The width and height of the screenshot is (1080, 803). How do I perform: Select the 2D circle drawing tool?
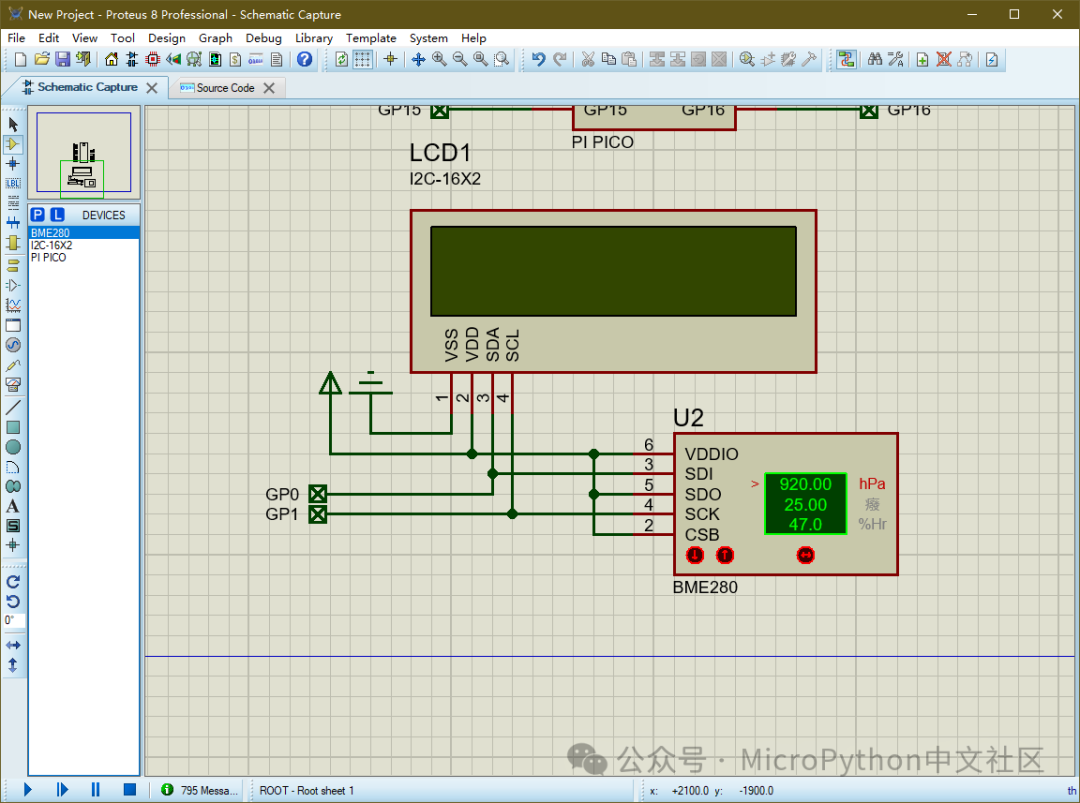tap(12, 447)
